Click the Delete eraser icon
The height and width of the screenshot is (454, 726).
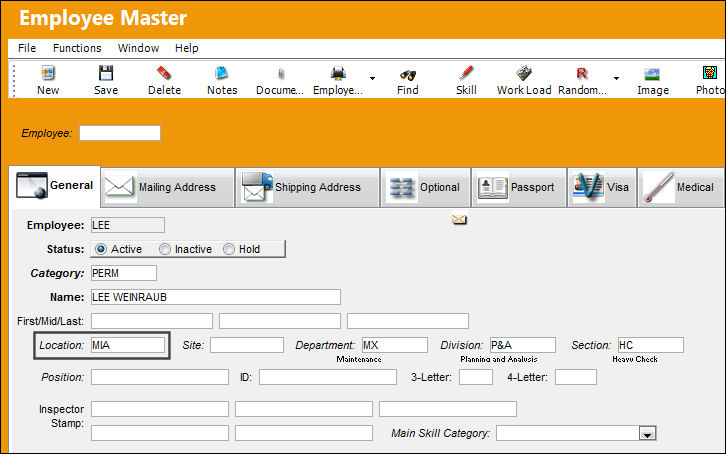(164, 73)
